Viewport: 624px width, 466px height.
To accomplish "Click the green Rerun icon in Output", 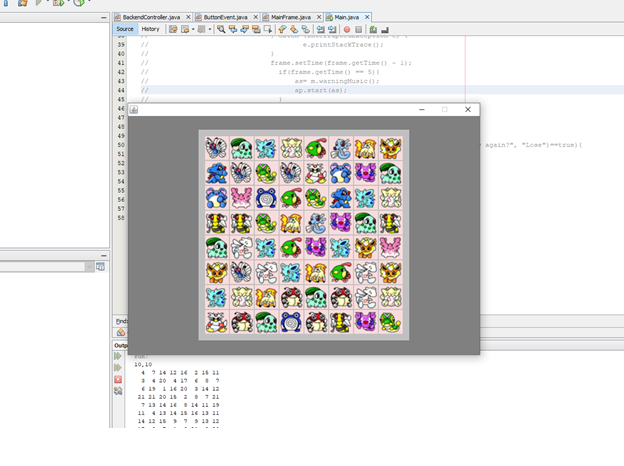I will point(118,355).
